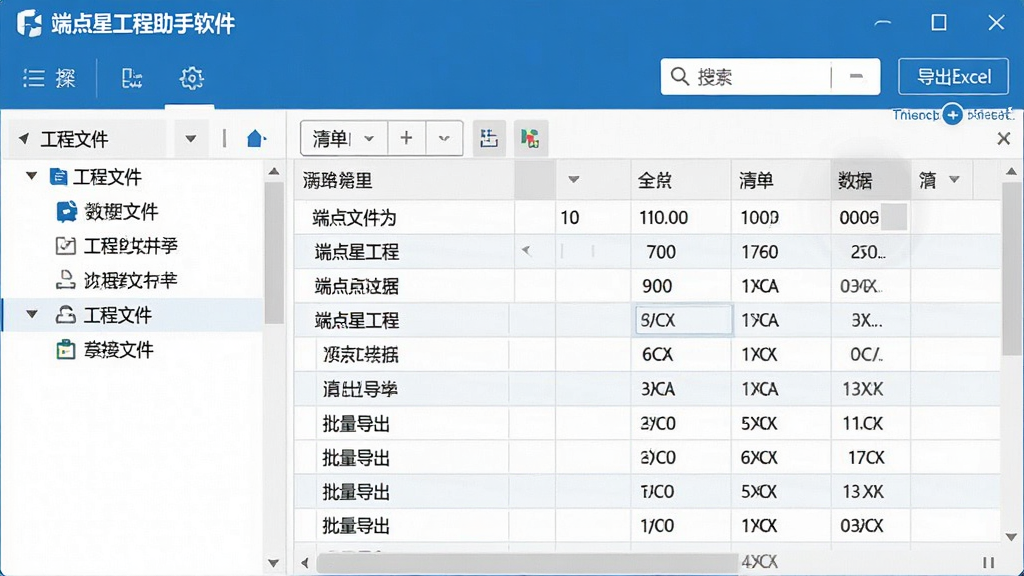Click the 700 cell
Image resolution: width=1024 pixels, height=576 pixels.
pos(680,251)
